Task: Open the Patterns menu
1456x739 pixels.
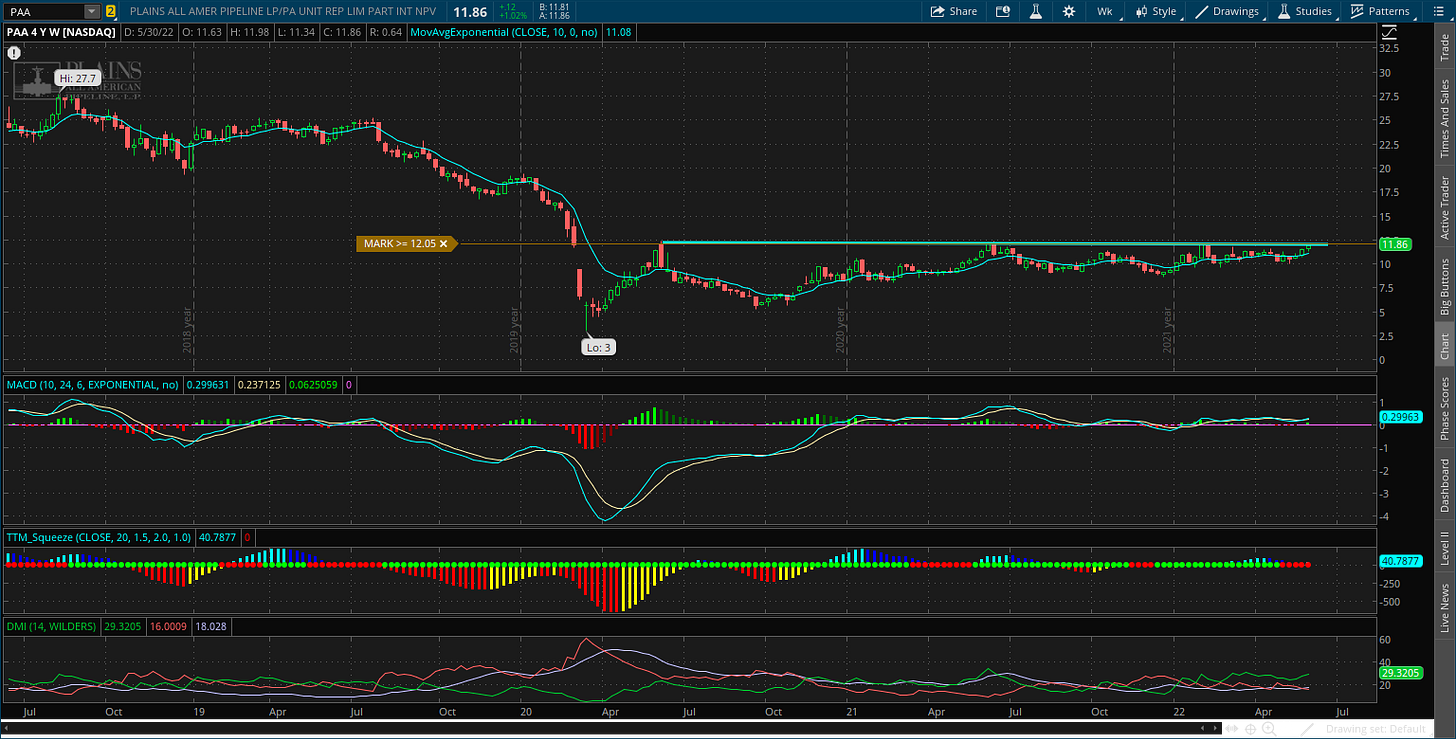Action: tap(1380, 11)
